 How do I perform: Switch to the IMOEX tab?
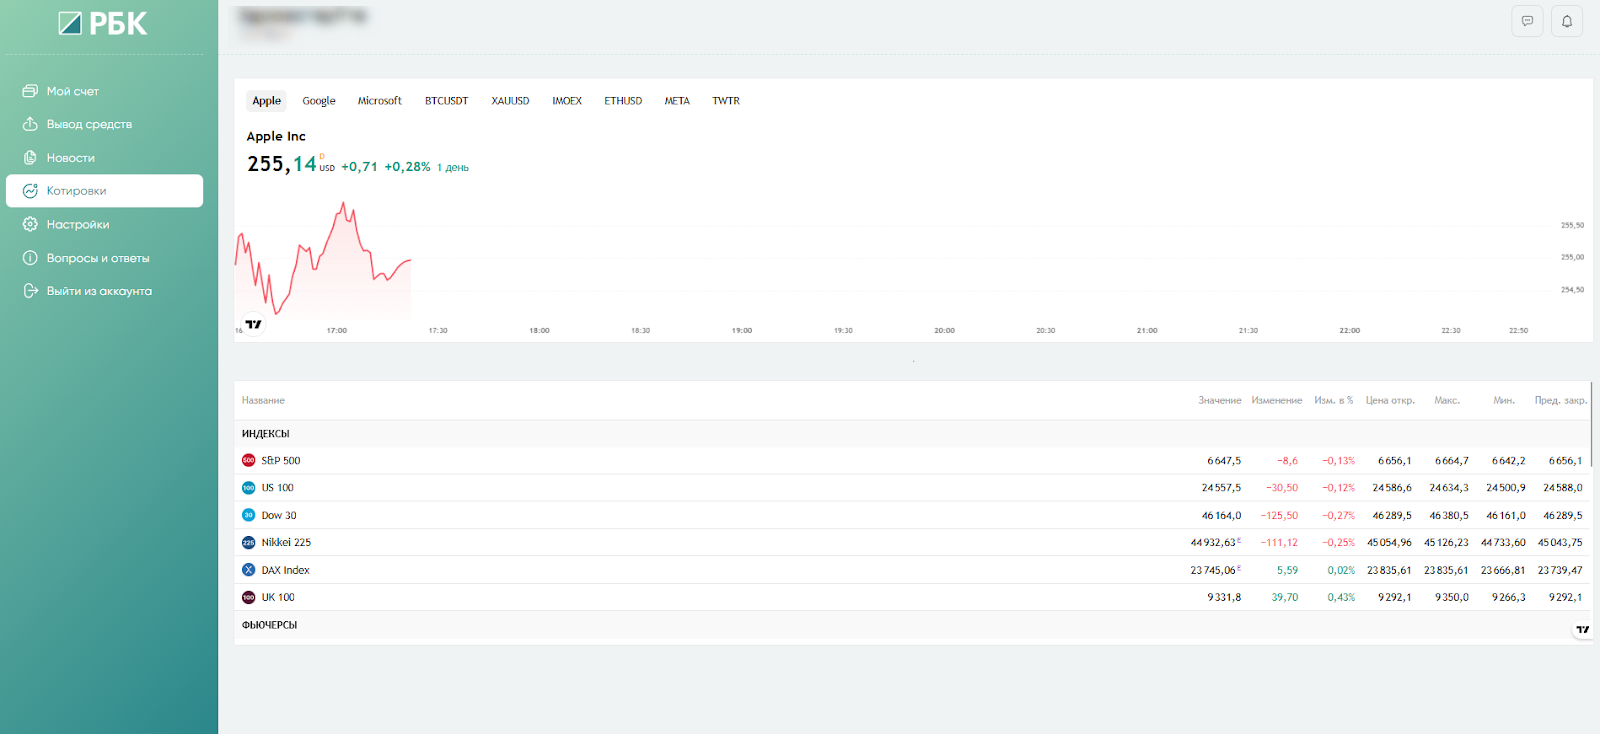pyautogui.click(x=567, y=101)
